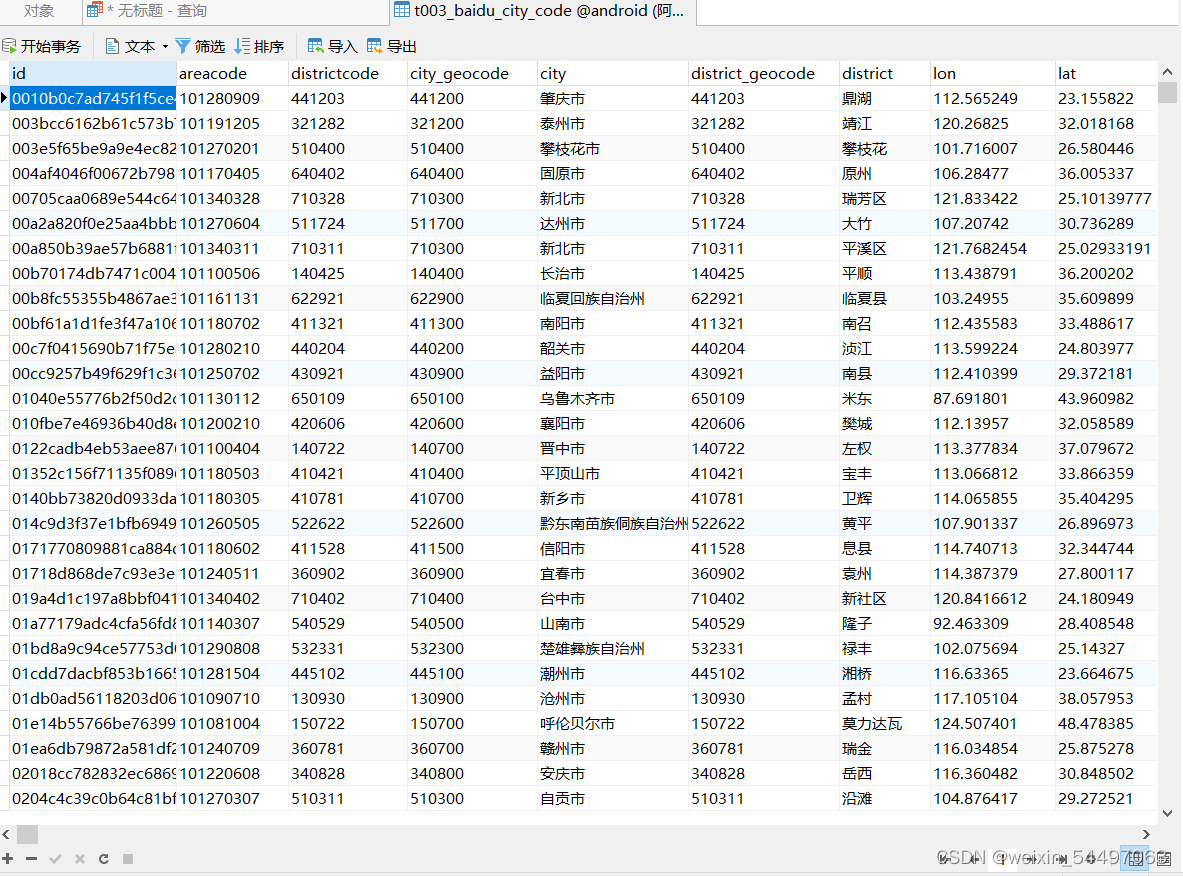
Task: Select city cell 黔东南苗族侗族自治州
Action: (613, 524)
